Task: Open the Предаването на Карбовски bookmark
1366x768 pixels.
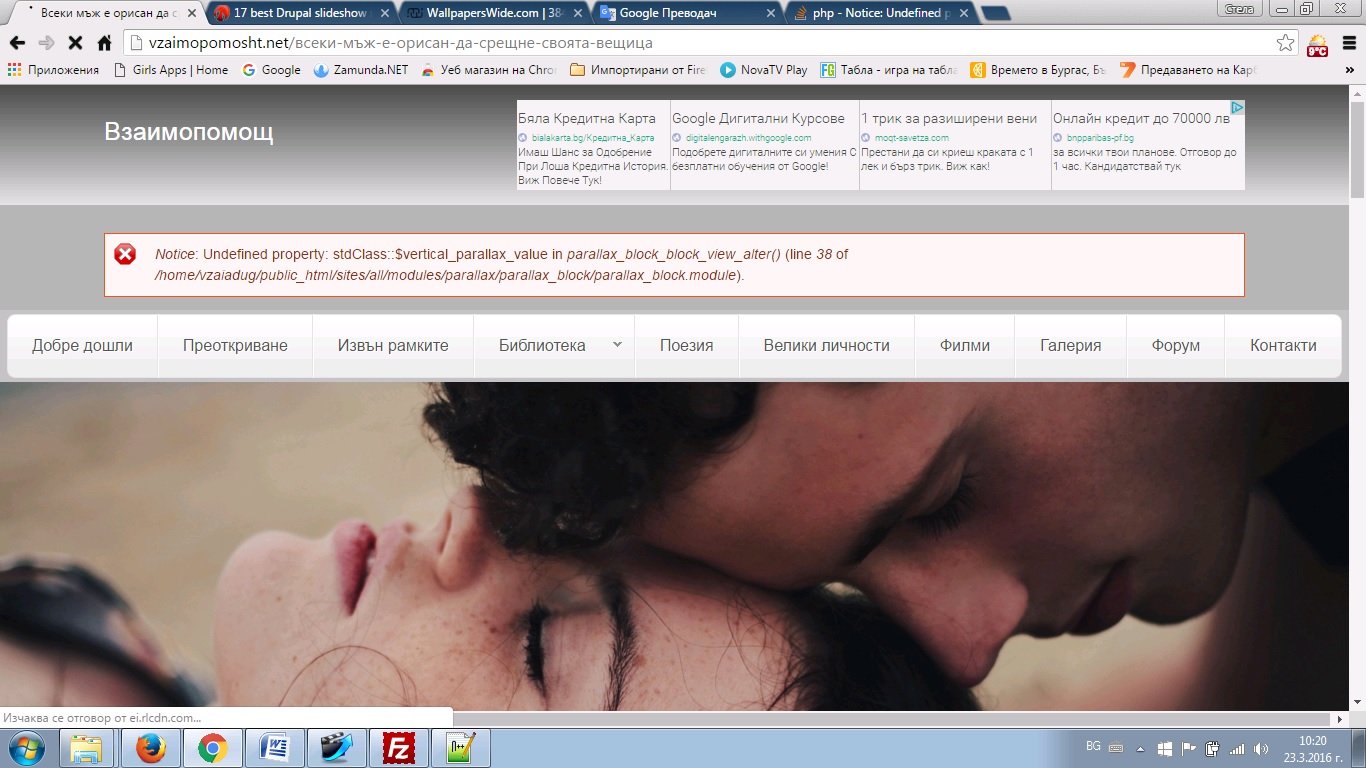Action: (x=1187, y=70)
